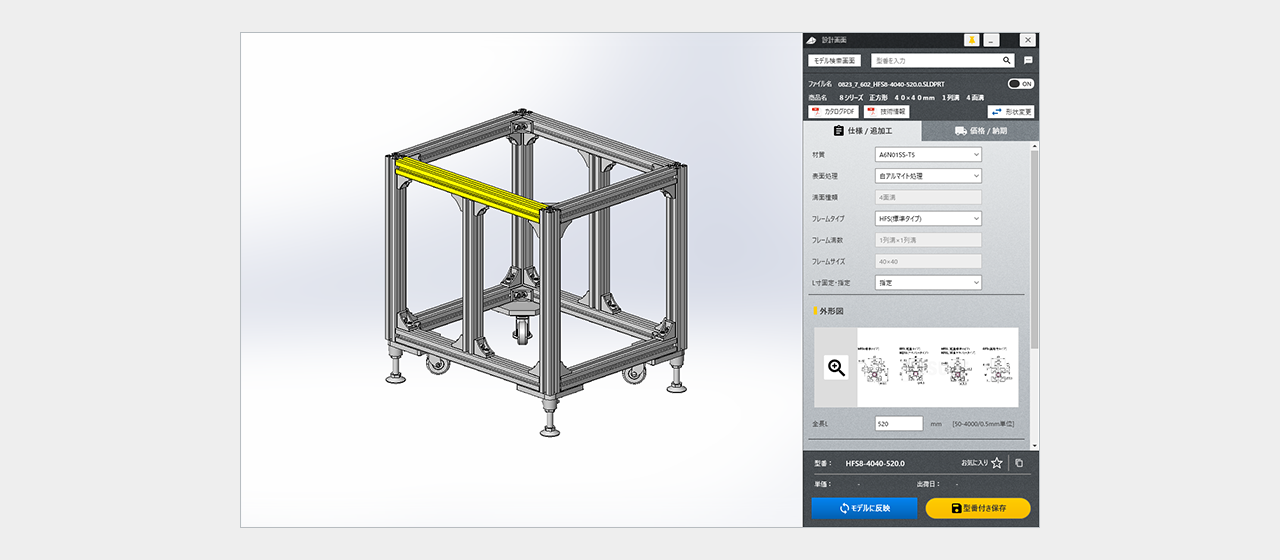Click the モデルに反映 button
1280x560 pixels.
coord(864,508)
